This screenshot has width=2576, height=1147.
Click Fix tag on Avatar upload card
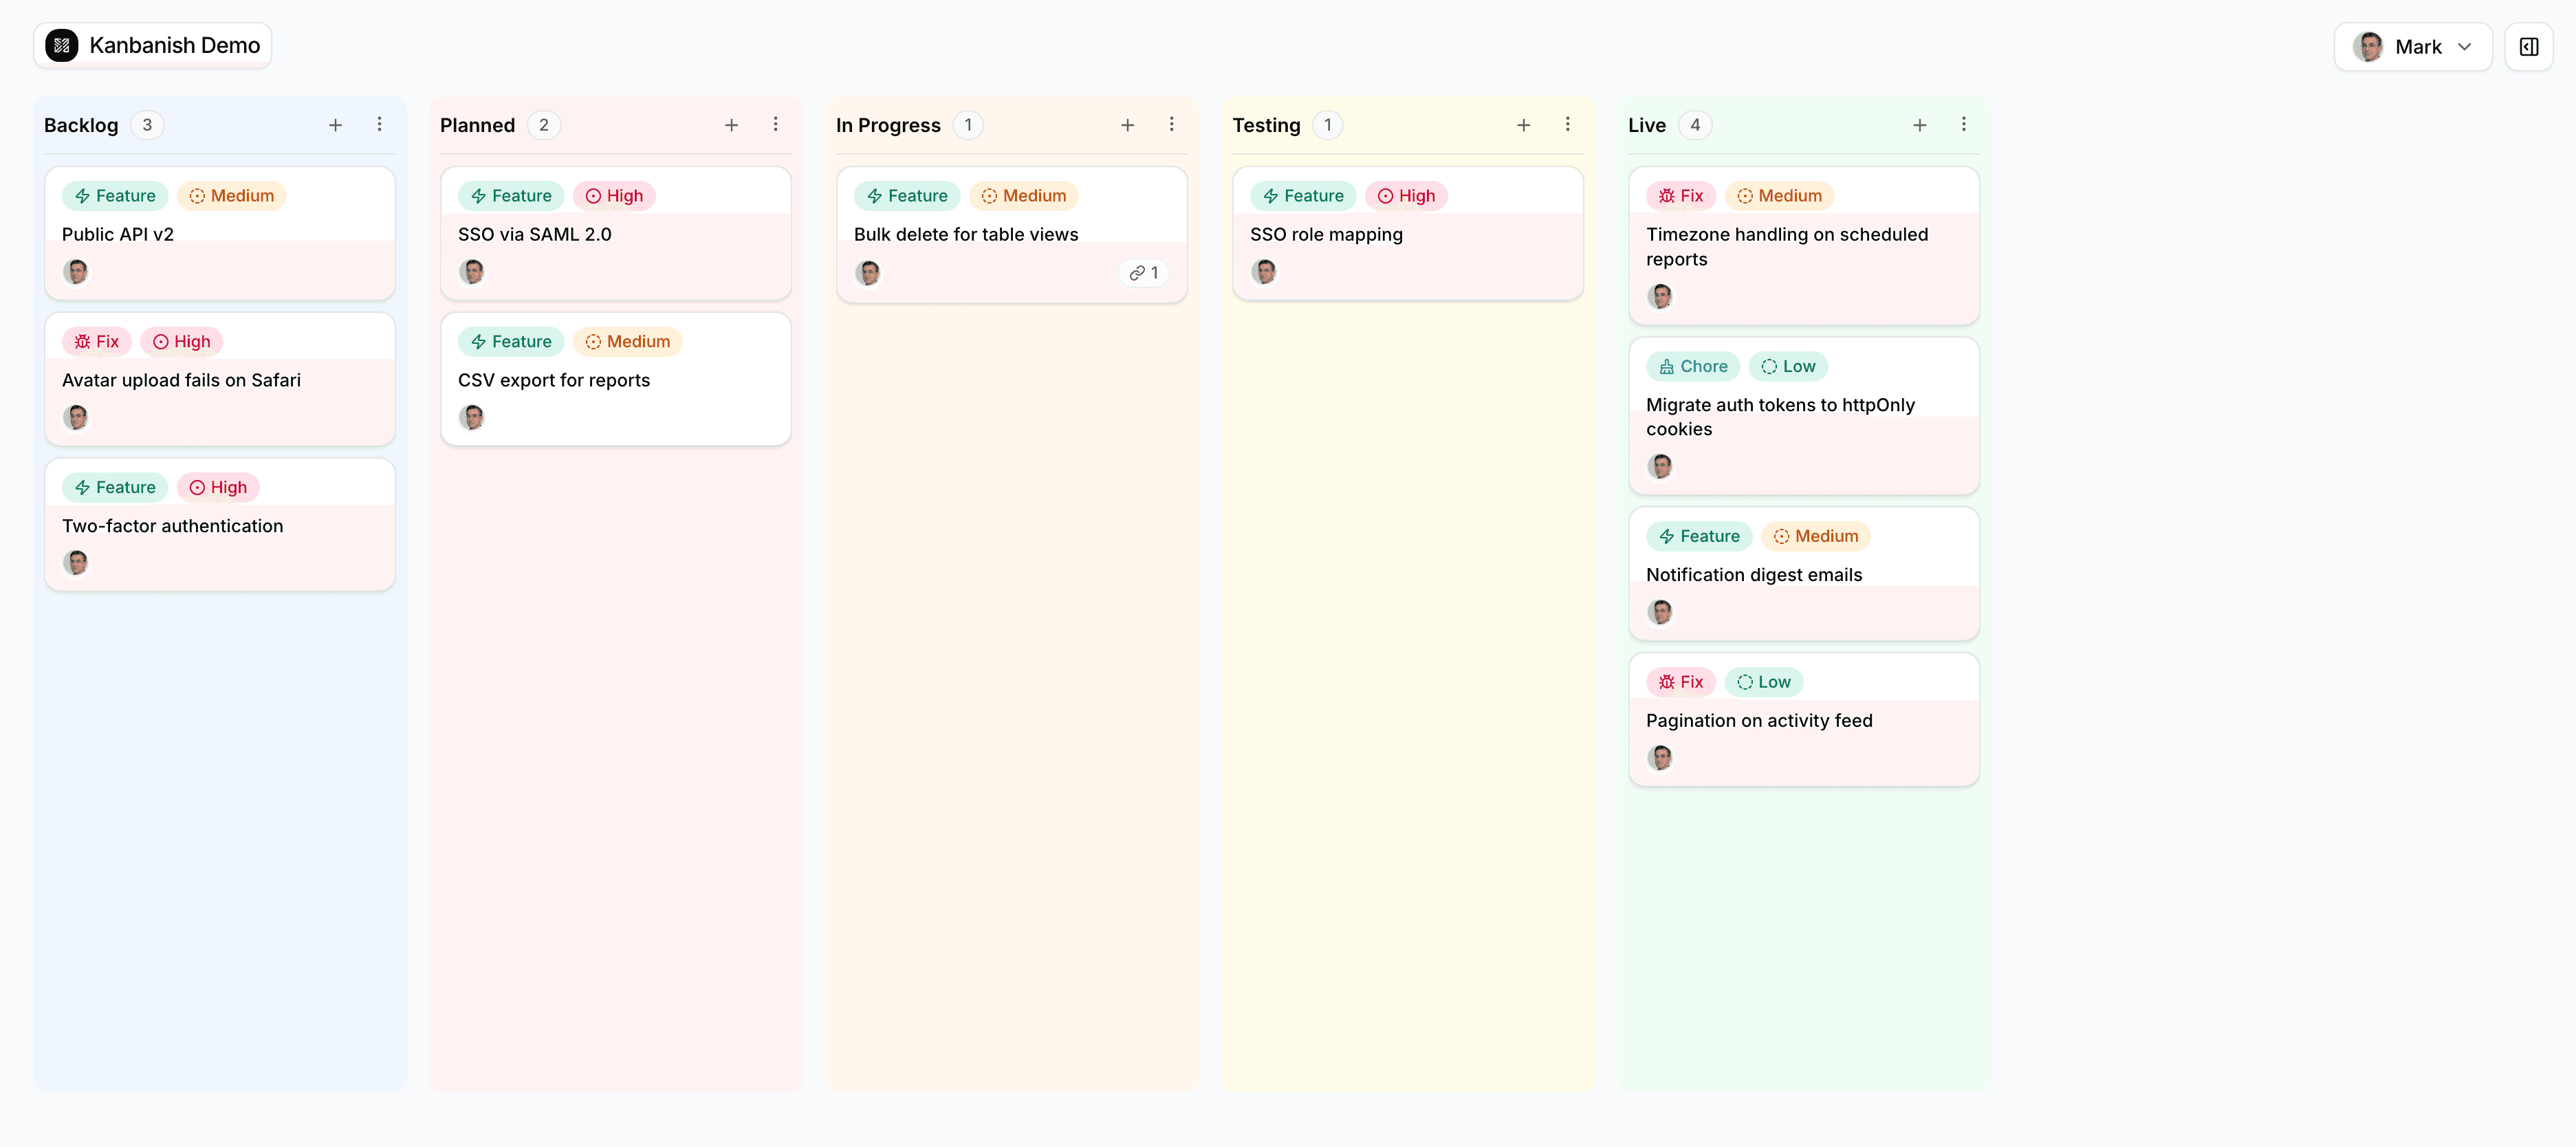pos(97,342)
